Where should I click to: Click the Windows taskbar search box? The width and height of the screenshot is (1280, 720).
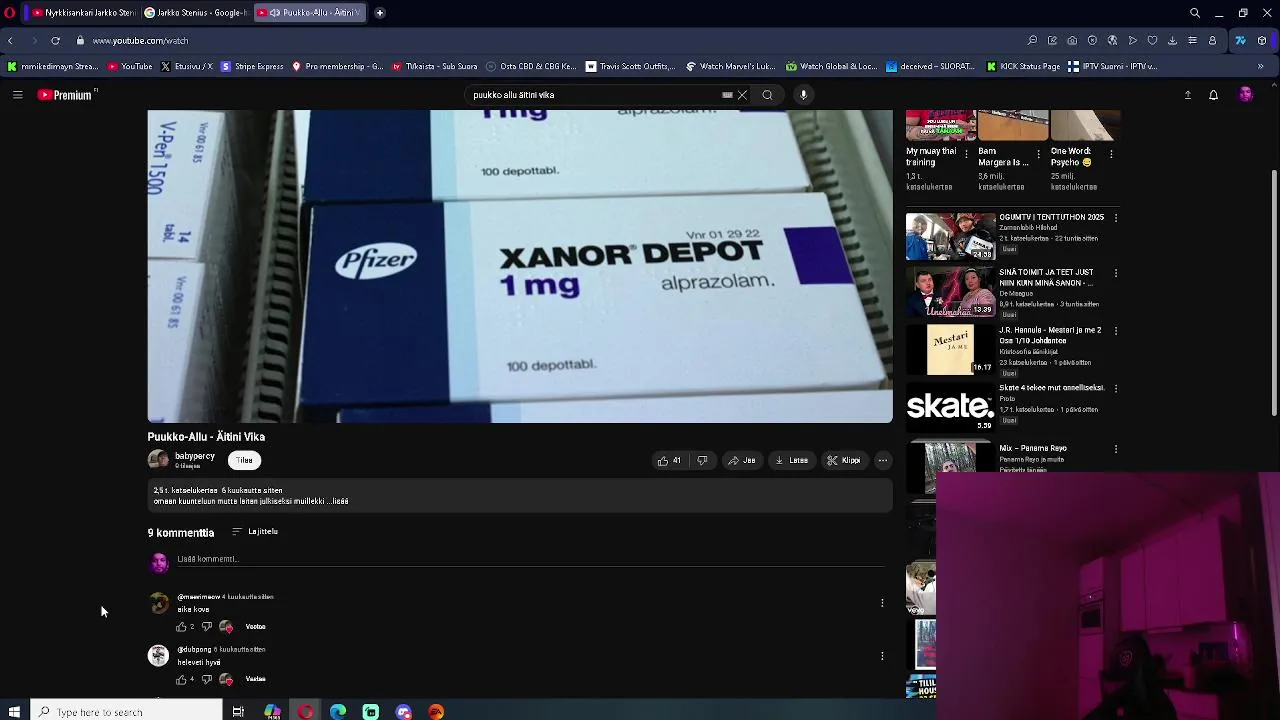point(126,712)
